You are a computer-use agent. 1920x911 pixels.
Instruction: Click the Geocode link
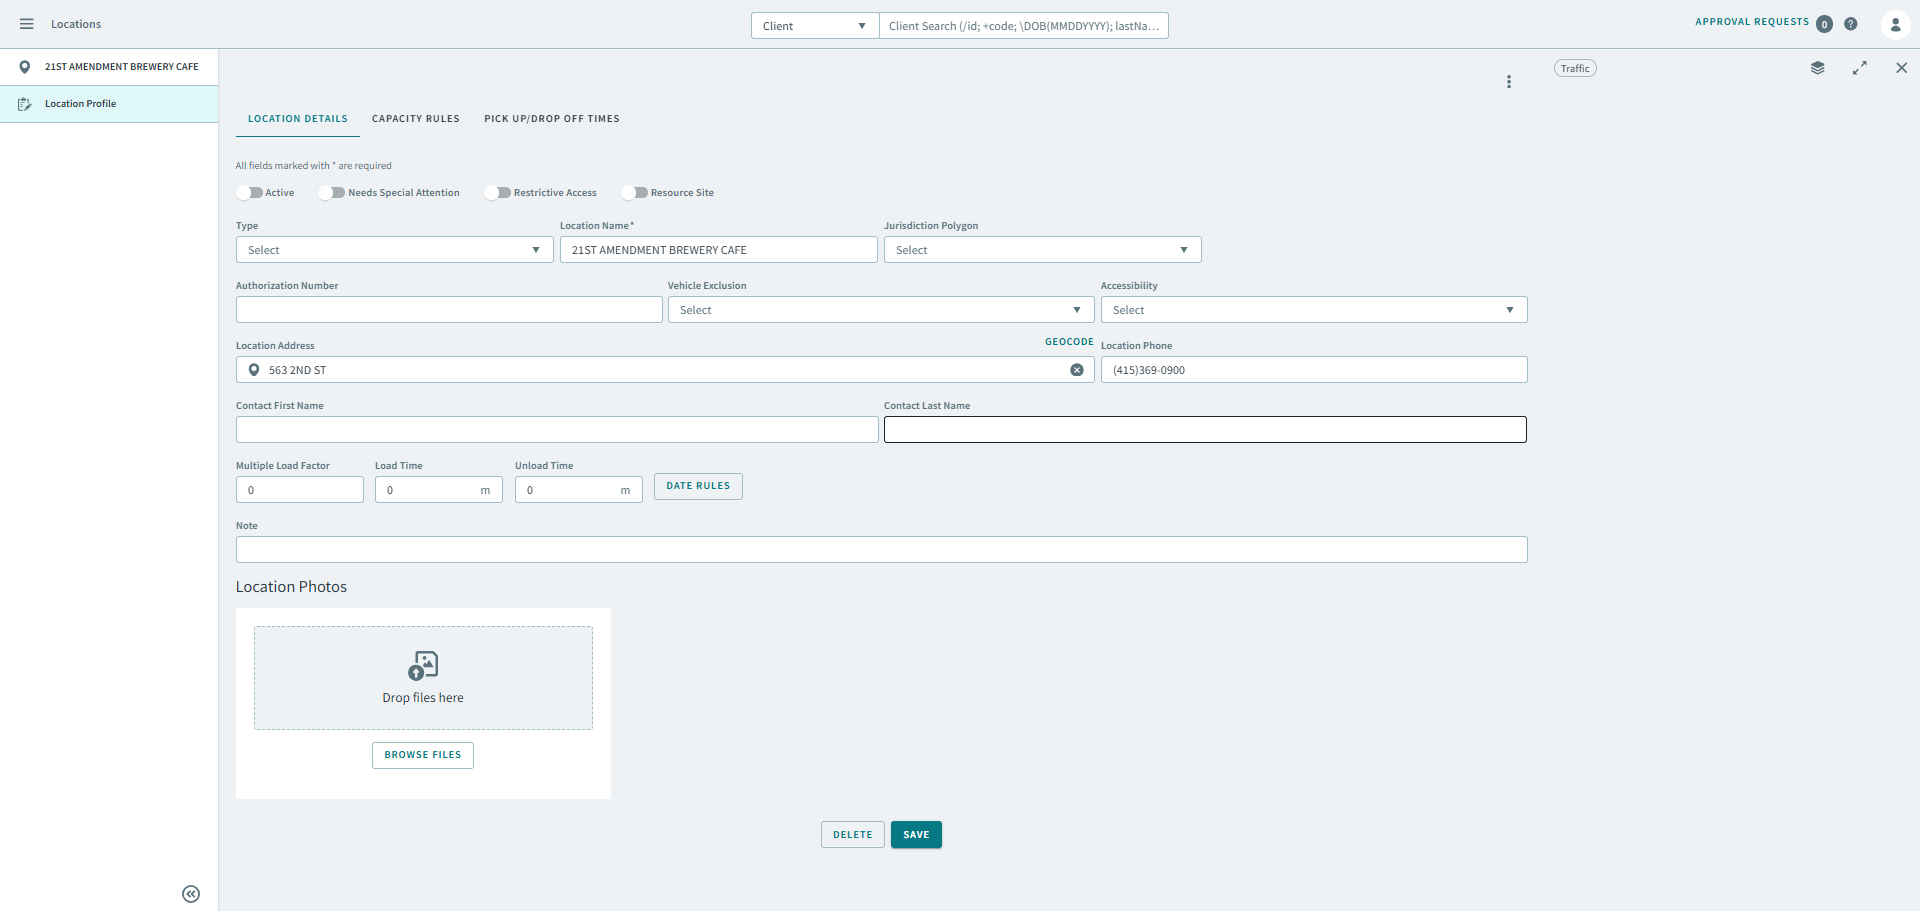pos(1069,342)
